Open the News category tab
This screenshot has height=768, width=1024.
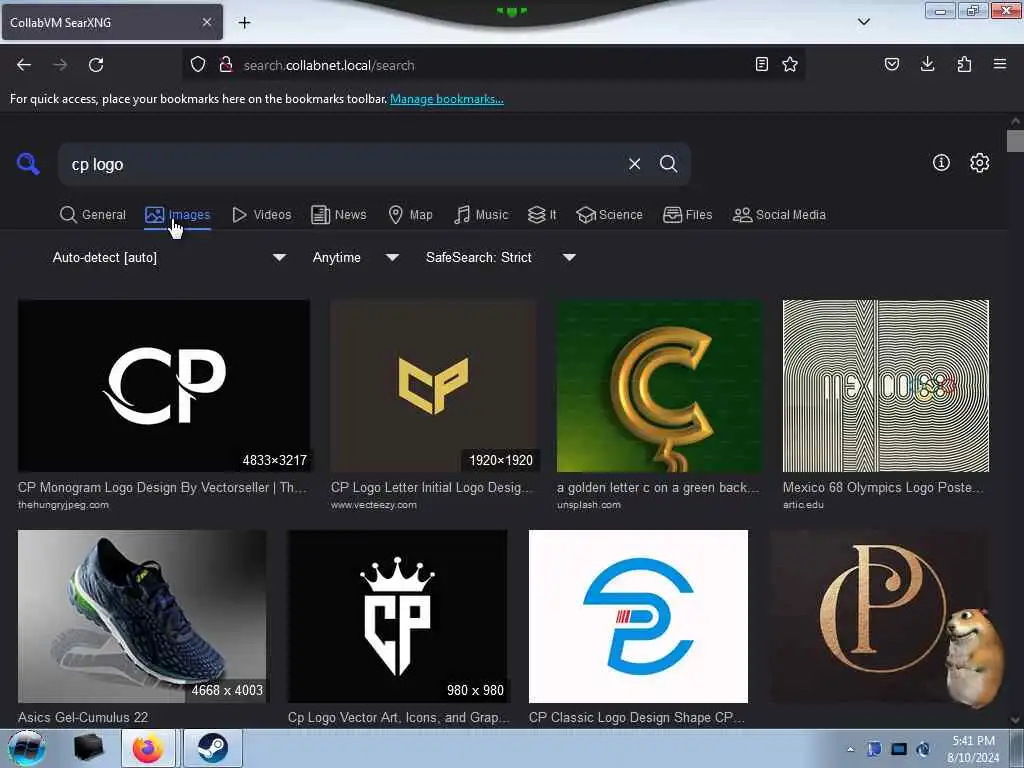pyautogui.click(x=339, y=215)
